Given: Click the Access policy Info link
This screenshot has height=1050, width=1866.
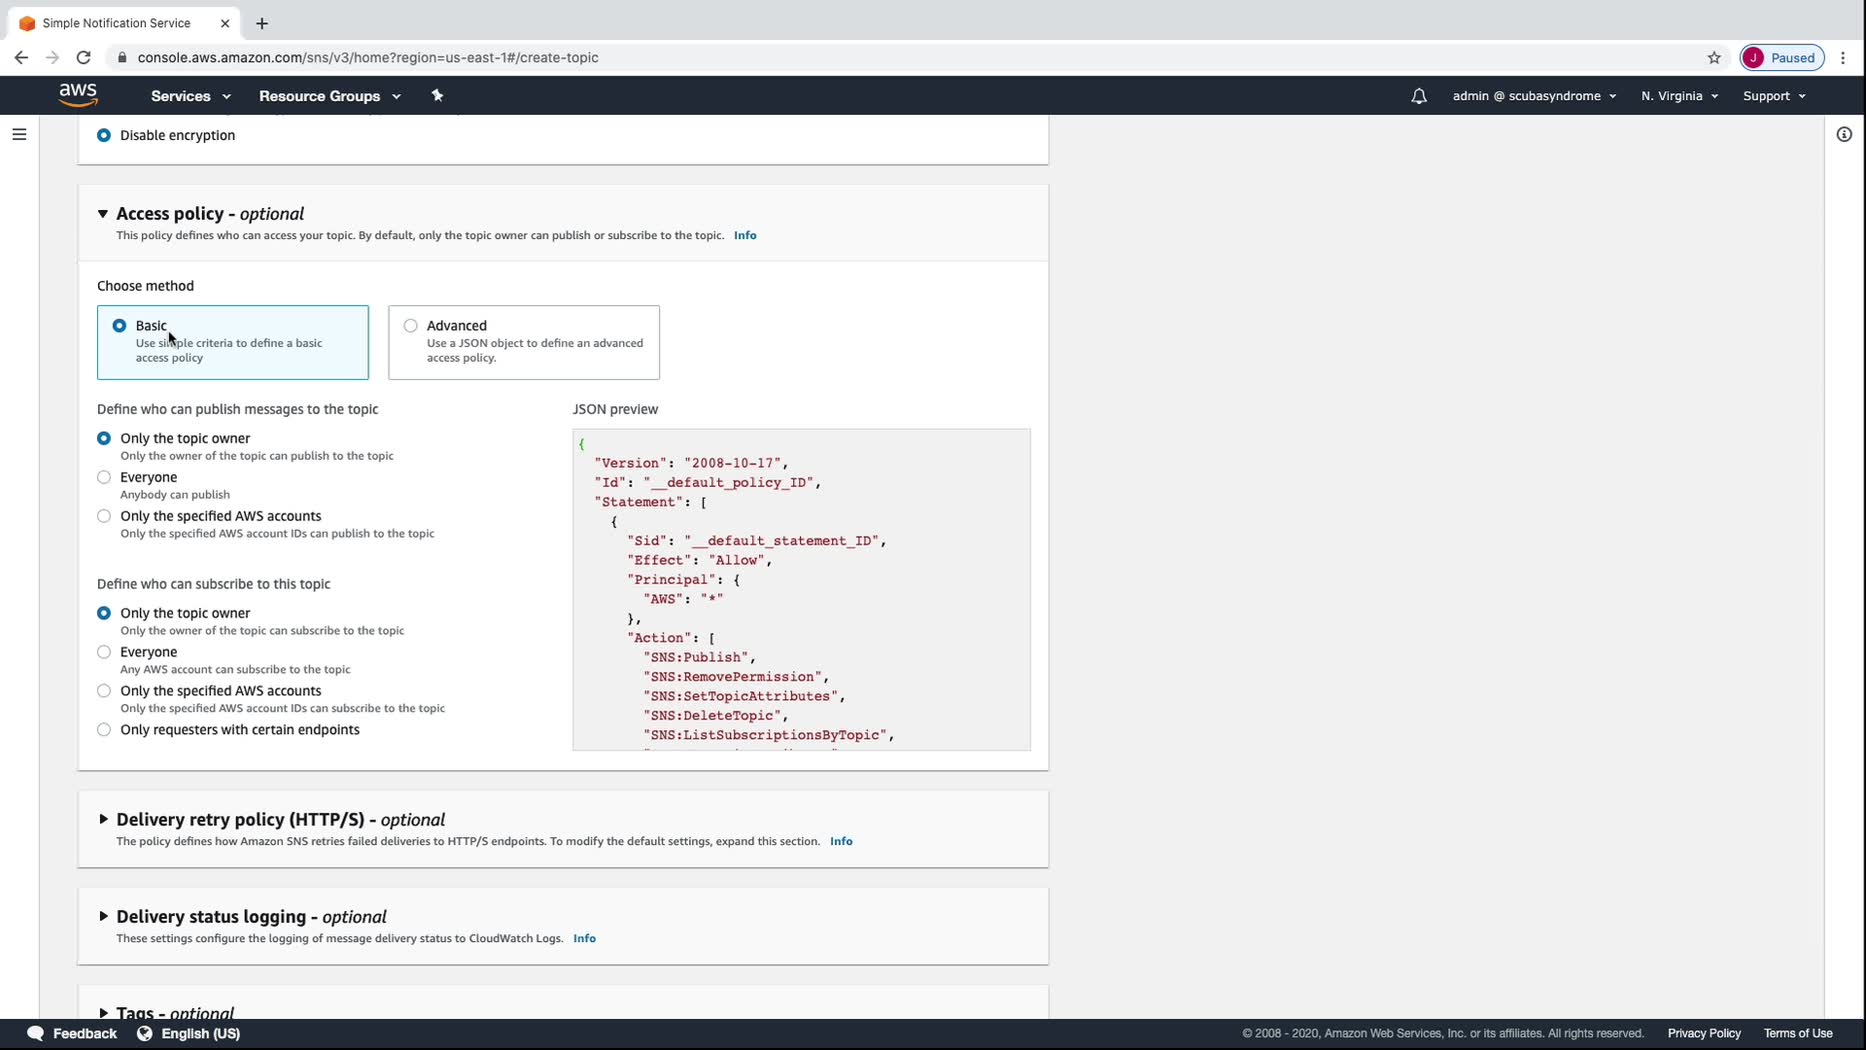Looking at the screenshot, I should tap(745, 235).
